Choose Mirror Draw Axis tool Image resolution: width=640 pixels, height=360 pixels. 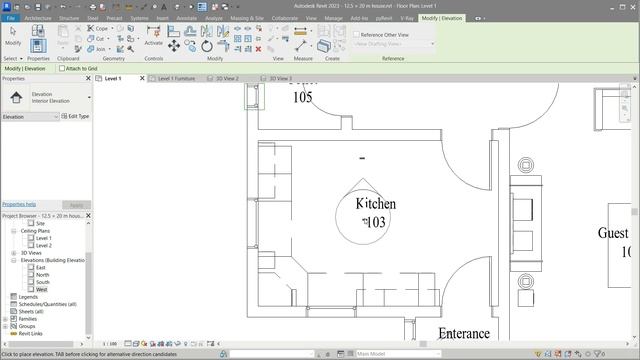coord(223,31)
